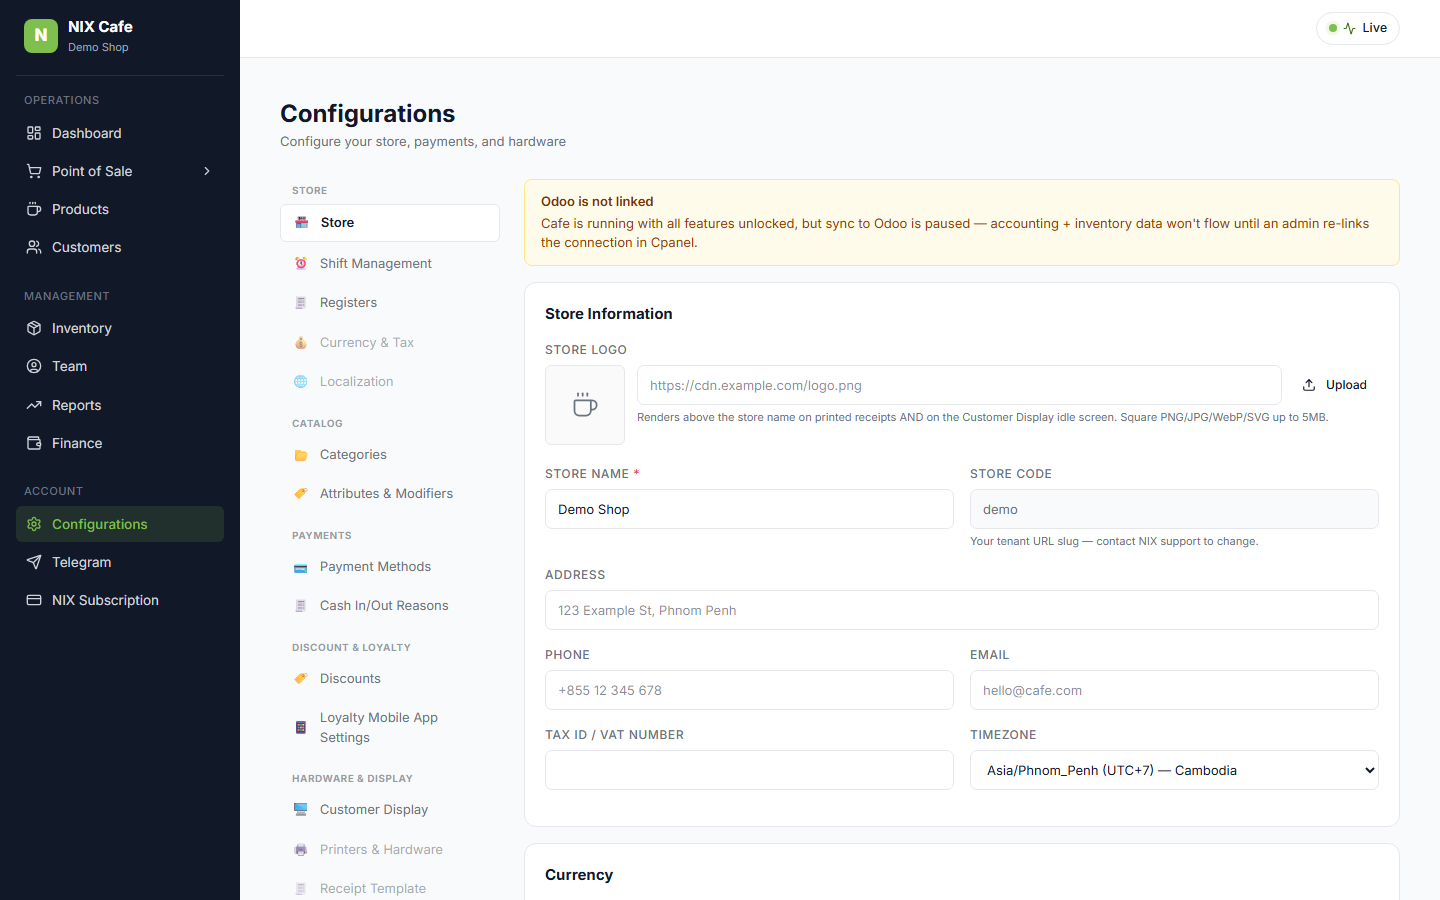Click the Products cup icon in sidebar

coord(34,209)
